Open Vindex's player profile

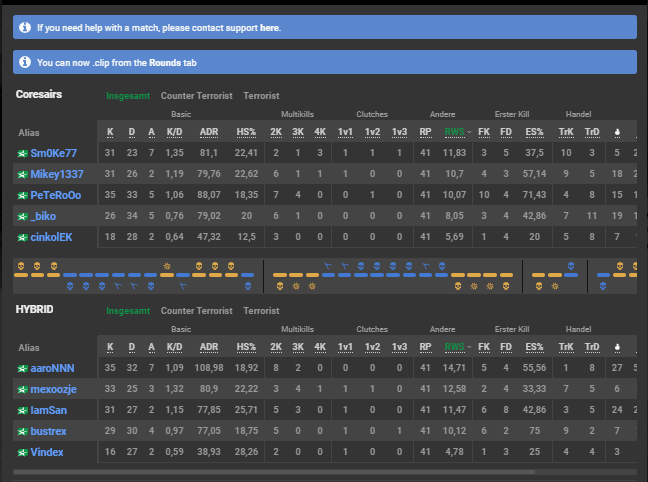pyautogui.click(x=47, y=452)
